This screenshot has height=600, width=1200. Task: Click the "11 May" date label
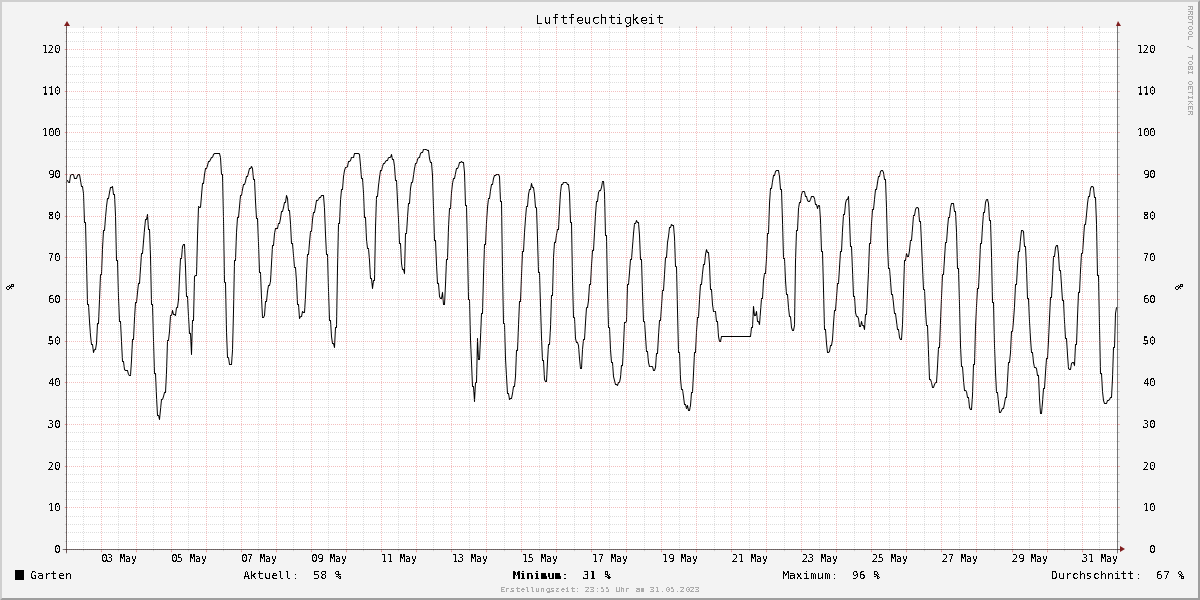click(399, 558)
